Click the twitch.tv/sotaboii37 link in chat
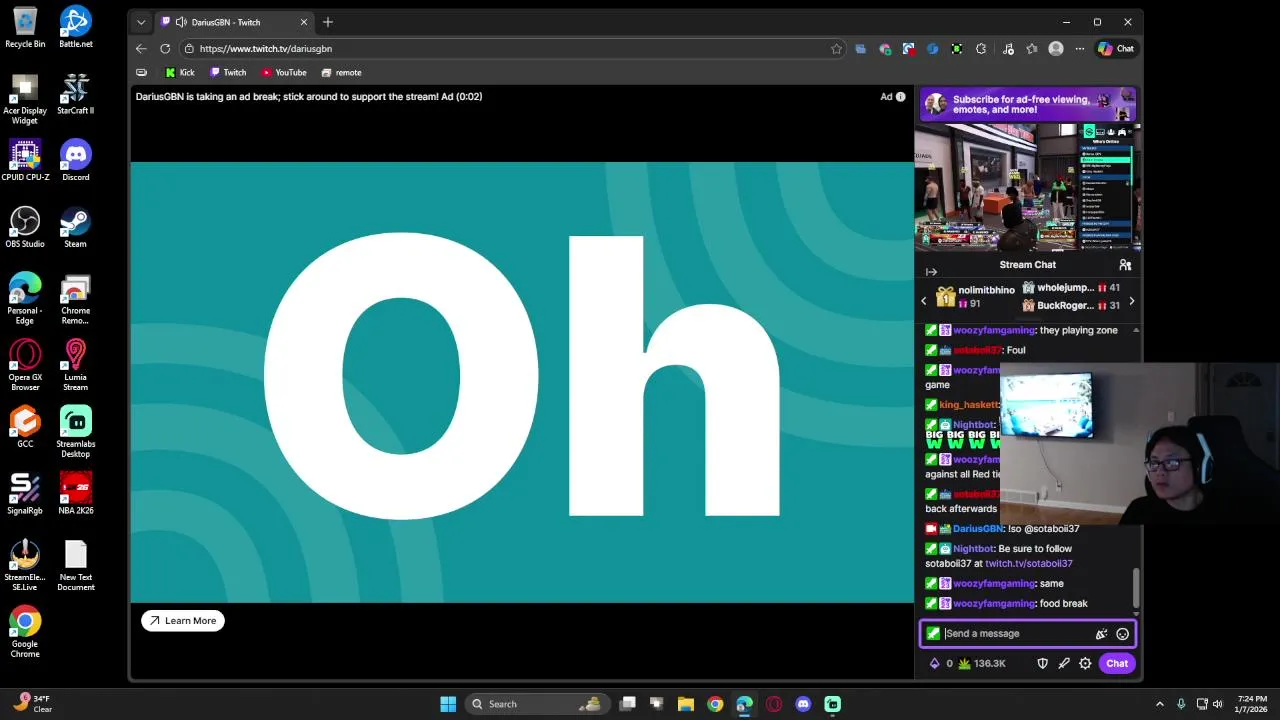 [x=1029, y=564]
